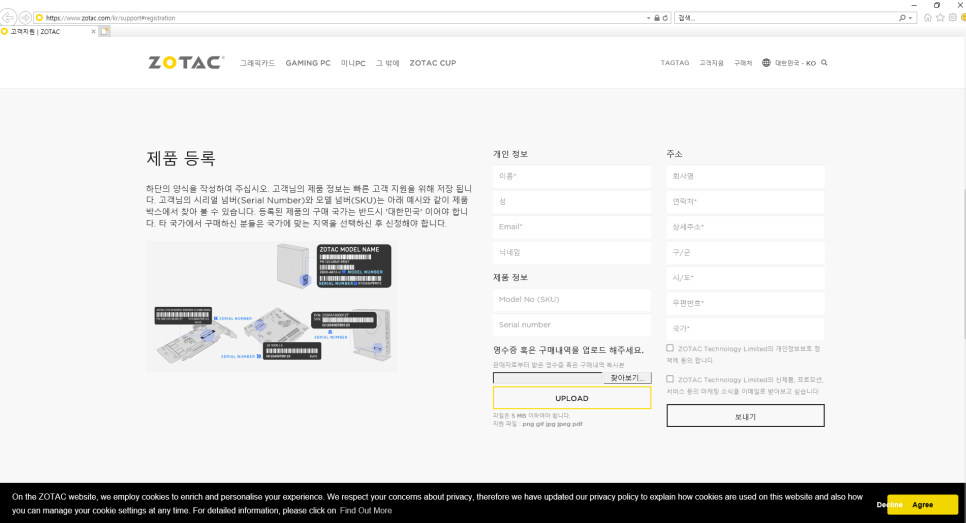Select the 대한민국 - KO region selector

(x=795, y=63)
